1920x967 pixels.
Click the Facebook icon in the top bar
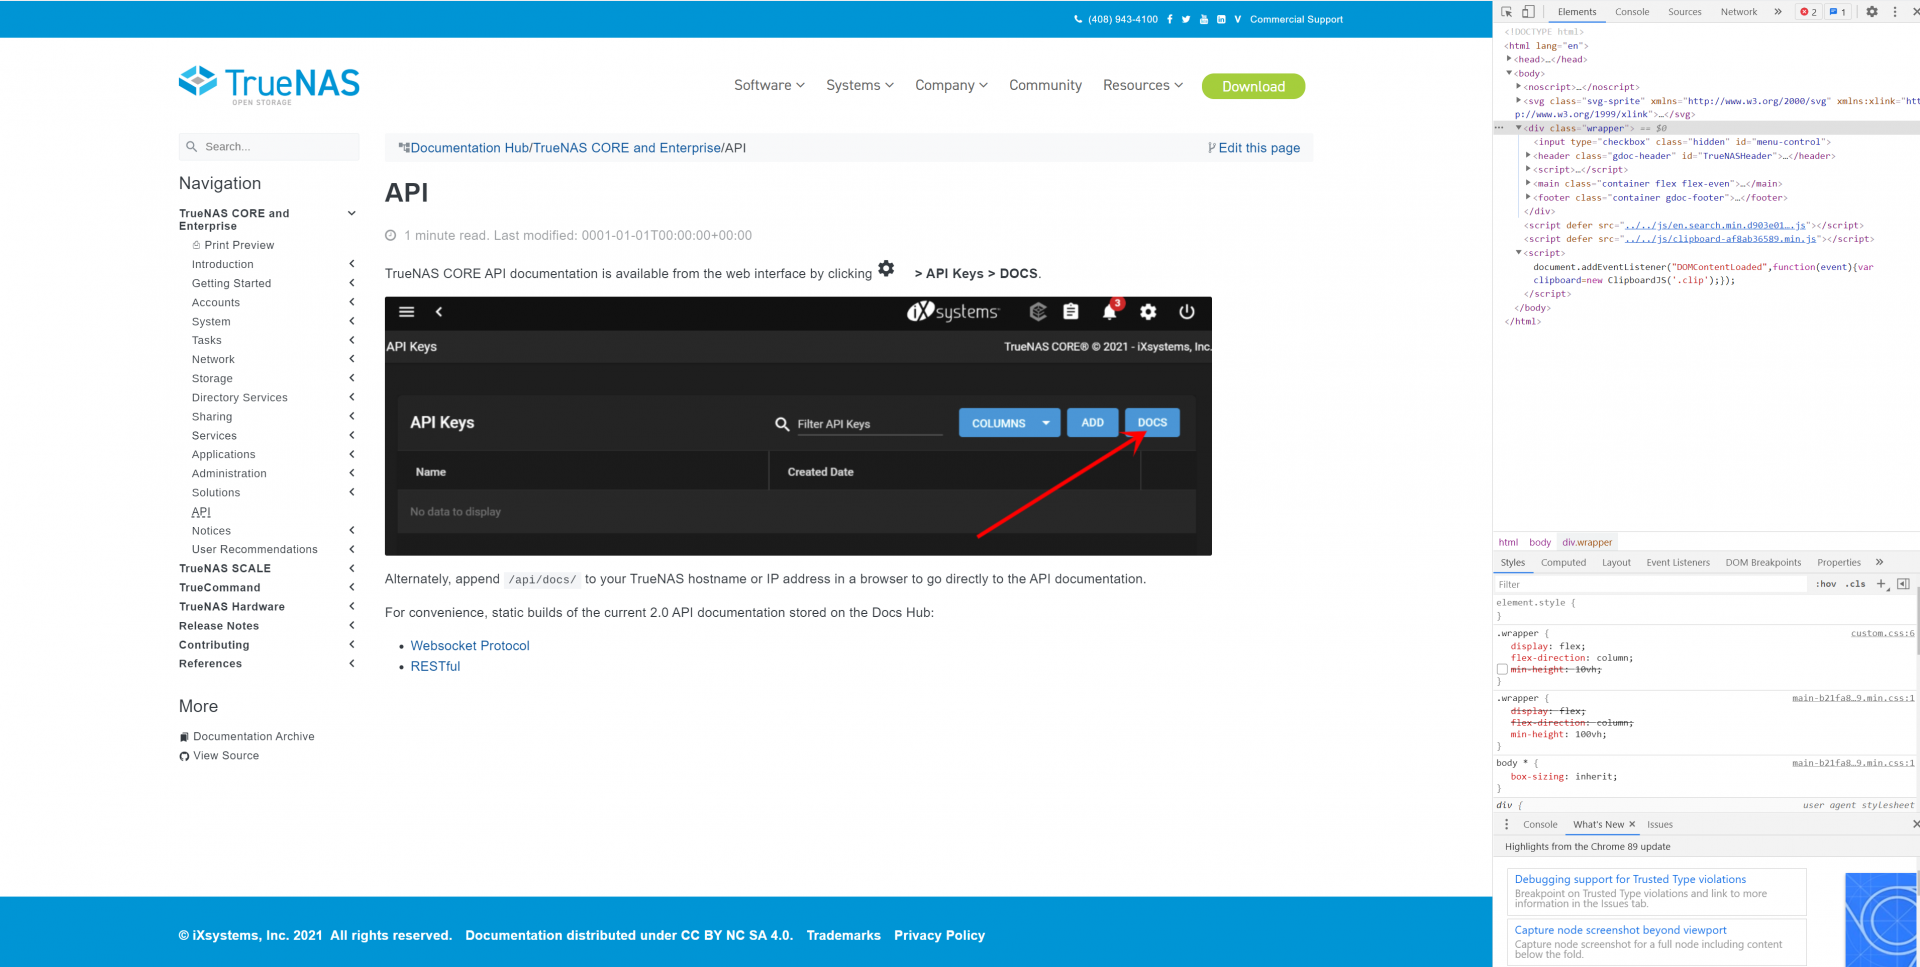(1169, 19)
